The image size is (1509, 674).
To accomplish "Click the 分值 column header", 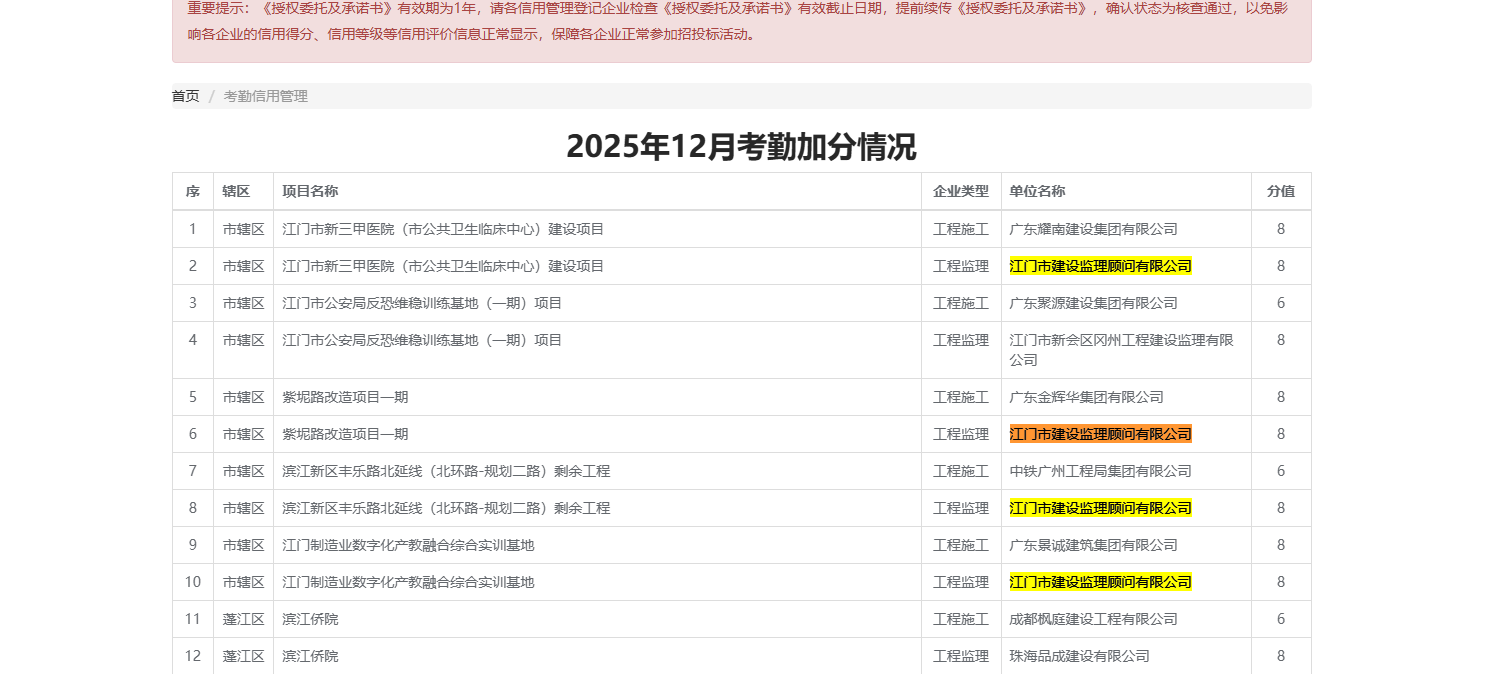I will click(x=1280, y=191).
